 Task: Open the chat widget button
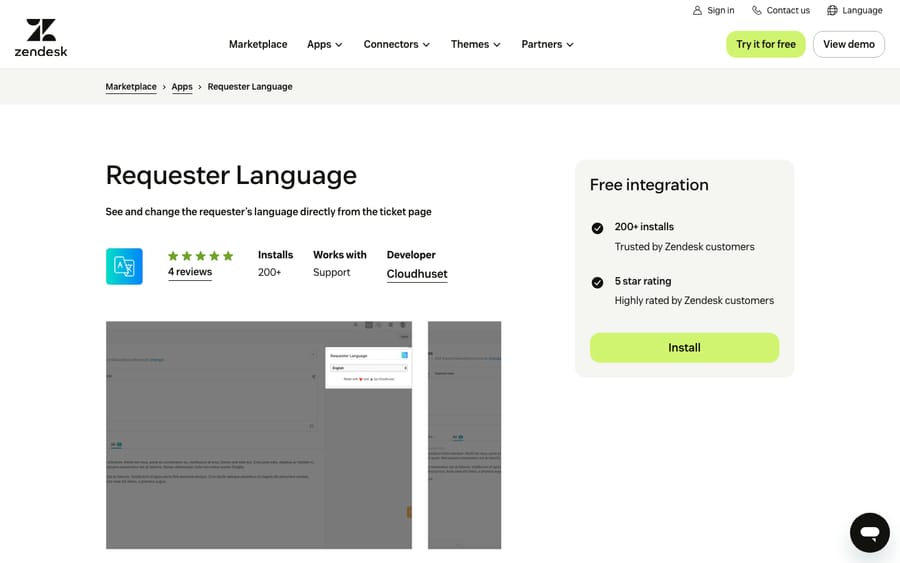[x=870, y=533]
